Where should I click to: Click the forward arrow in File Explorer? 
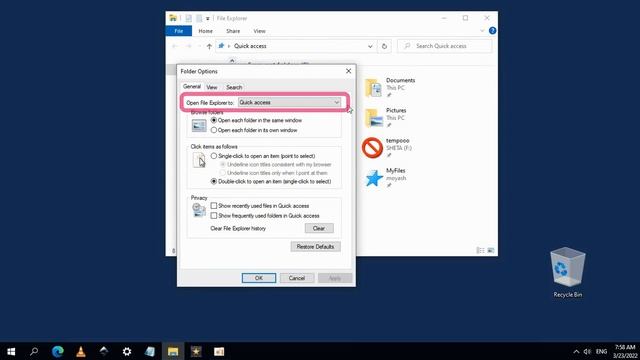(188, 46)
